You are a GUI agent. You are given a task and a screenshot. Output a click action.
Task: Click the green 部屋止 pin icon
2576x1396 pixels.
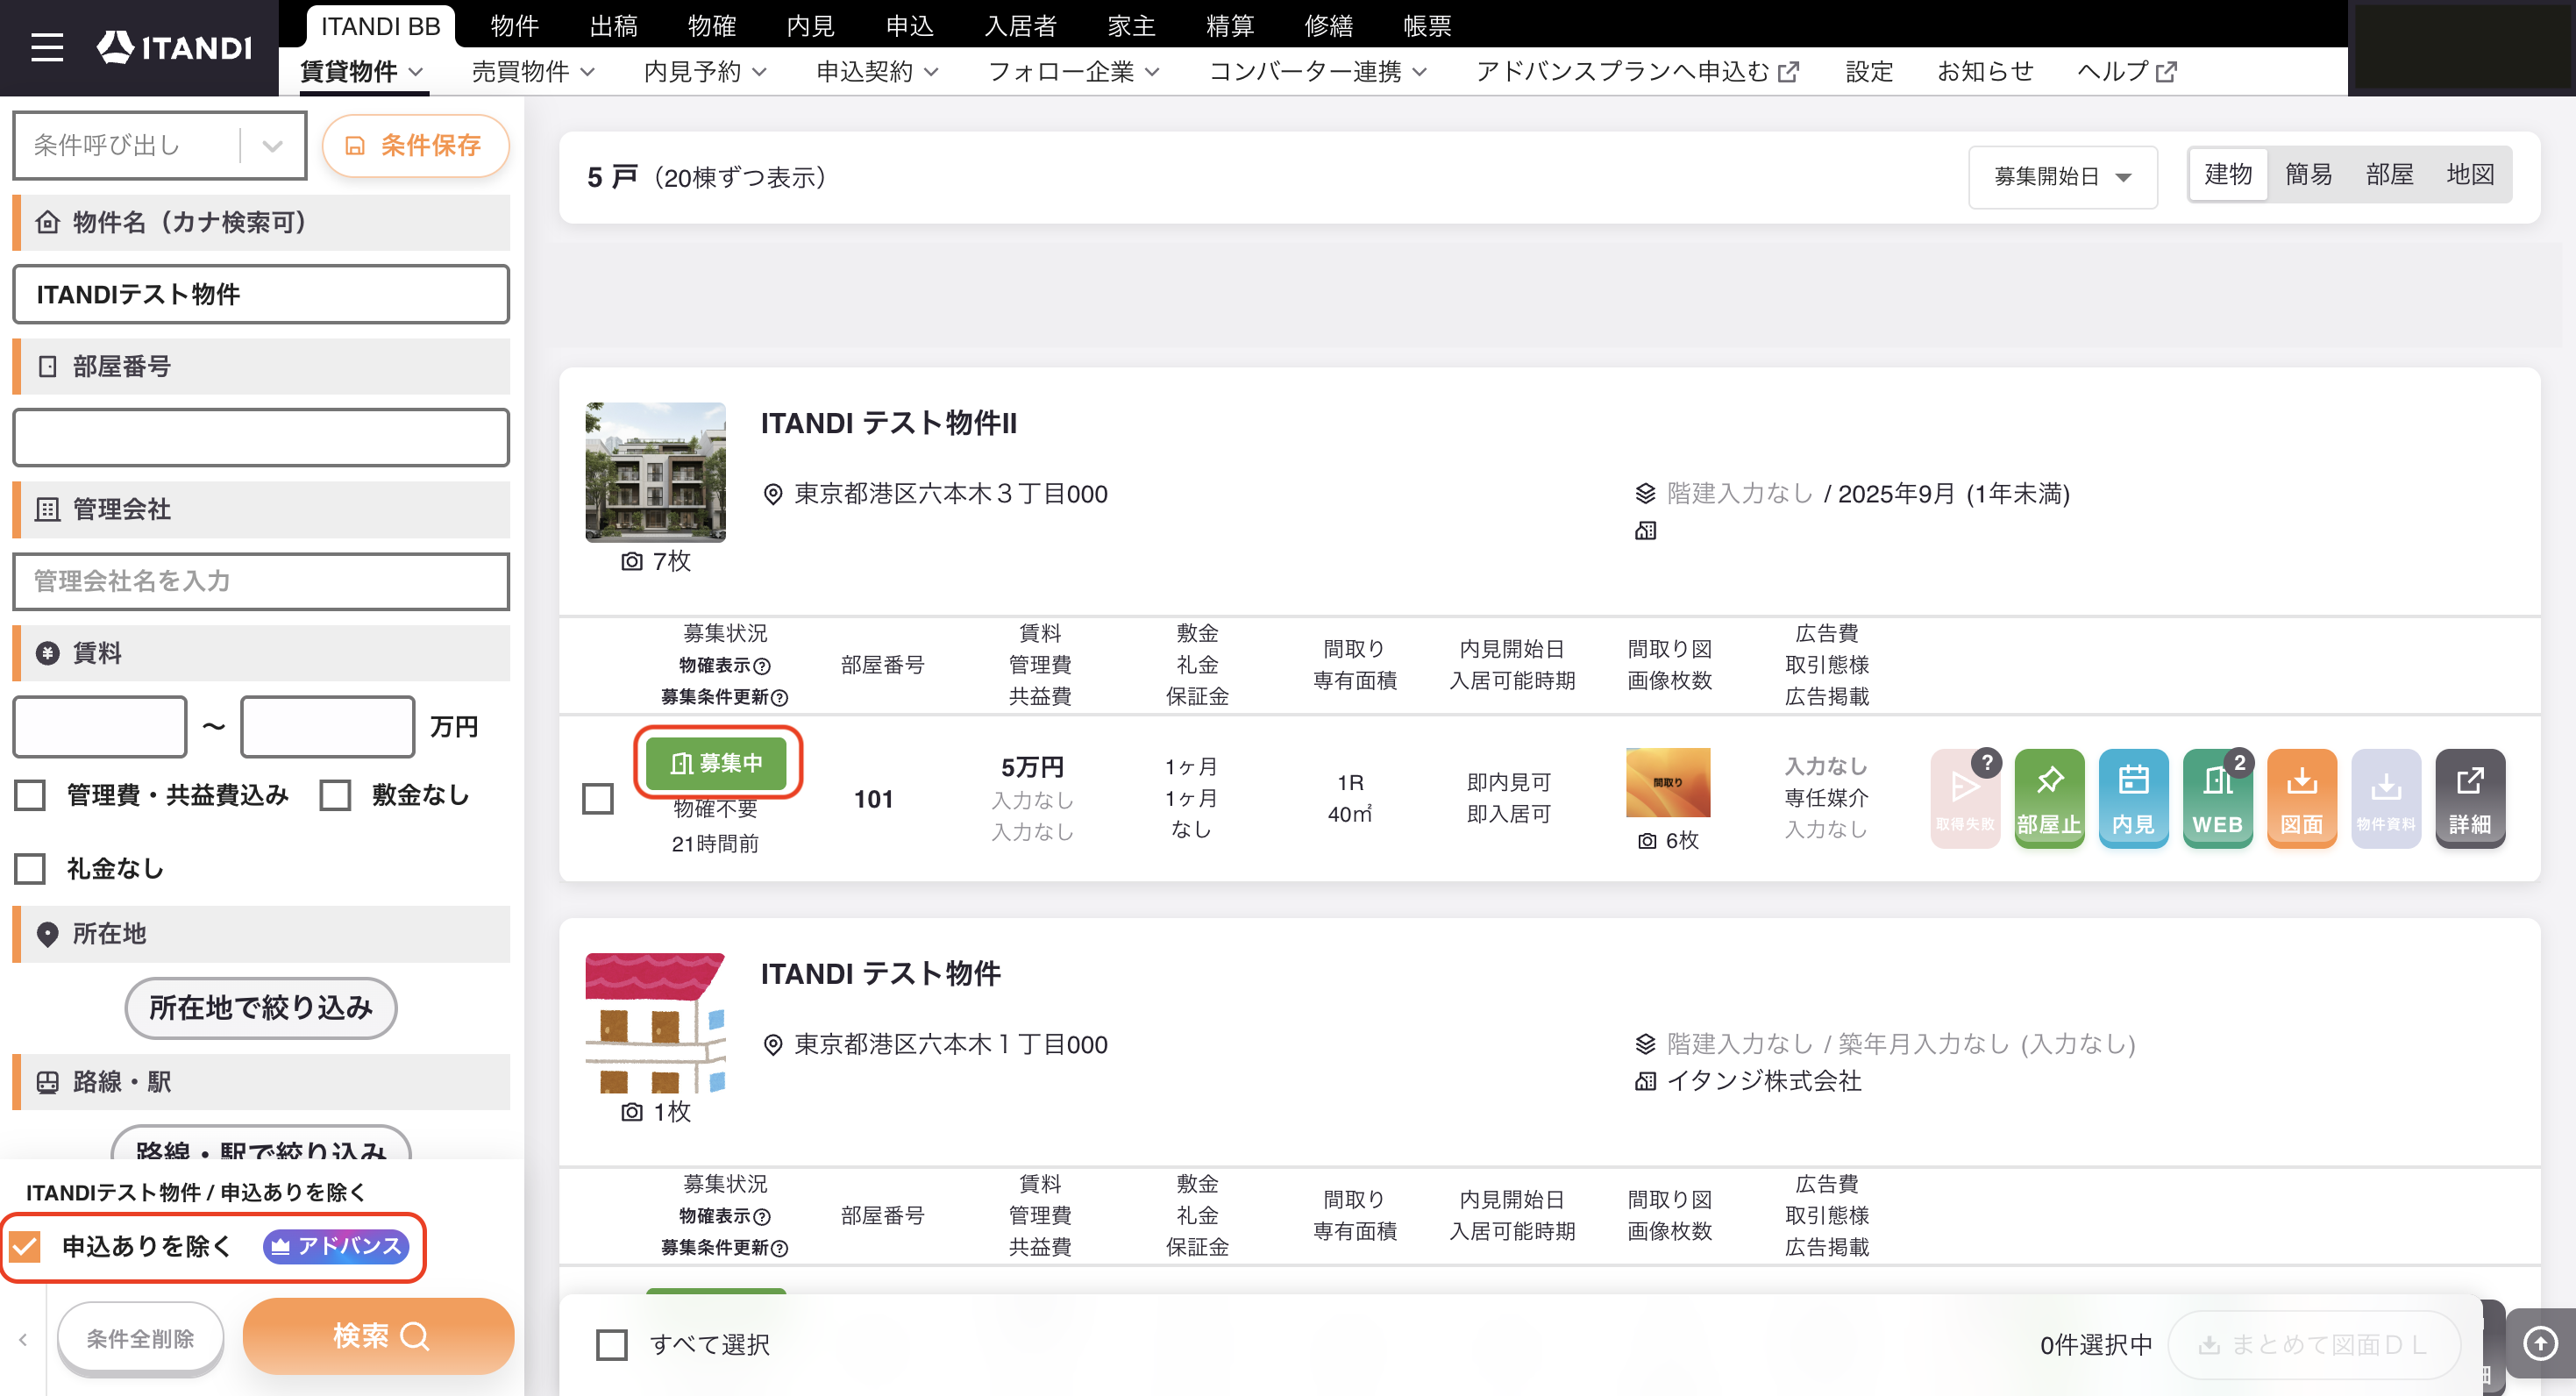[2049, 798]
